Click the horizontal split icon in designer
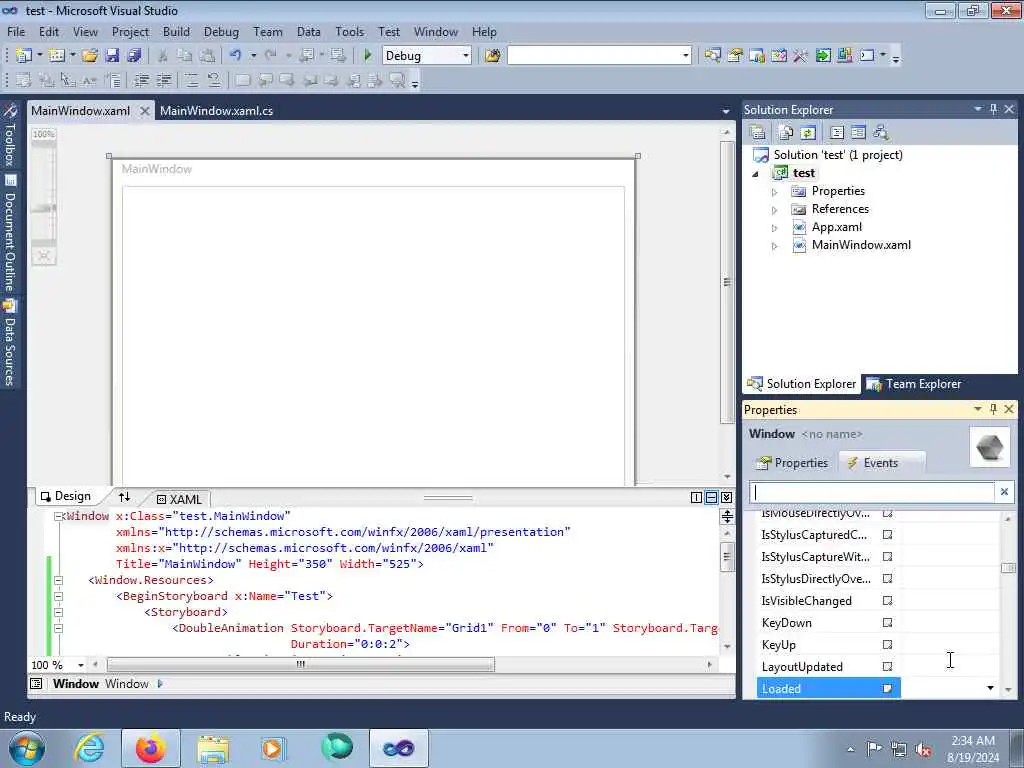 pos(711,498)
